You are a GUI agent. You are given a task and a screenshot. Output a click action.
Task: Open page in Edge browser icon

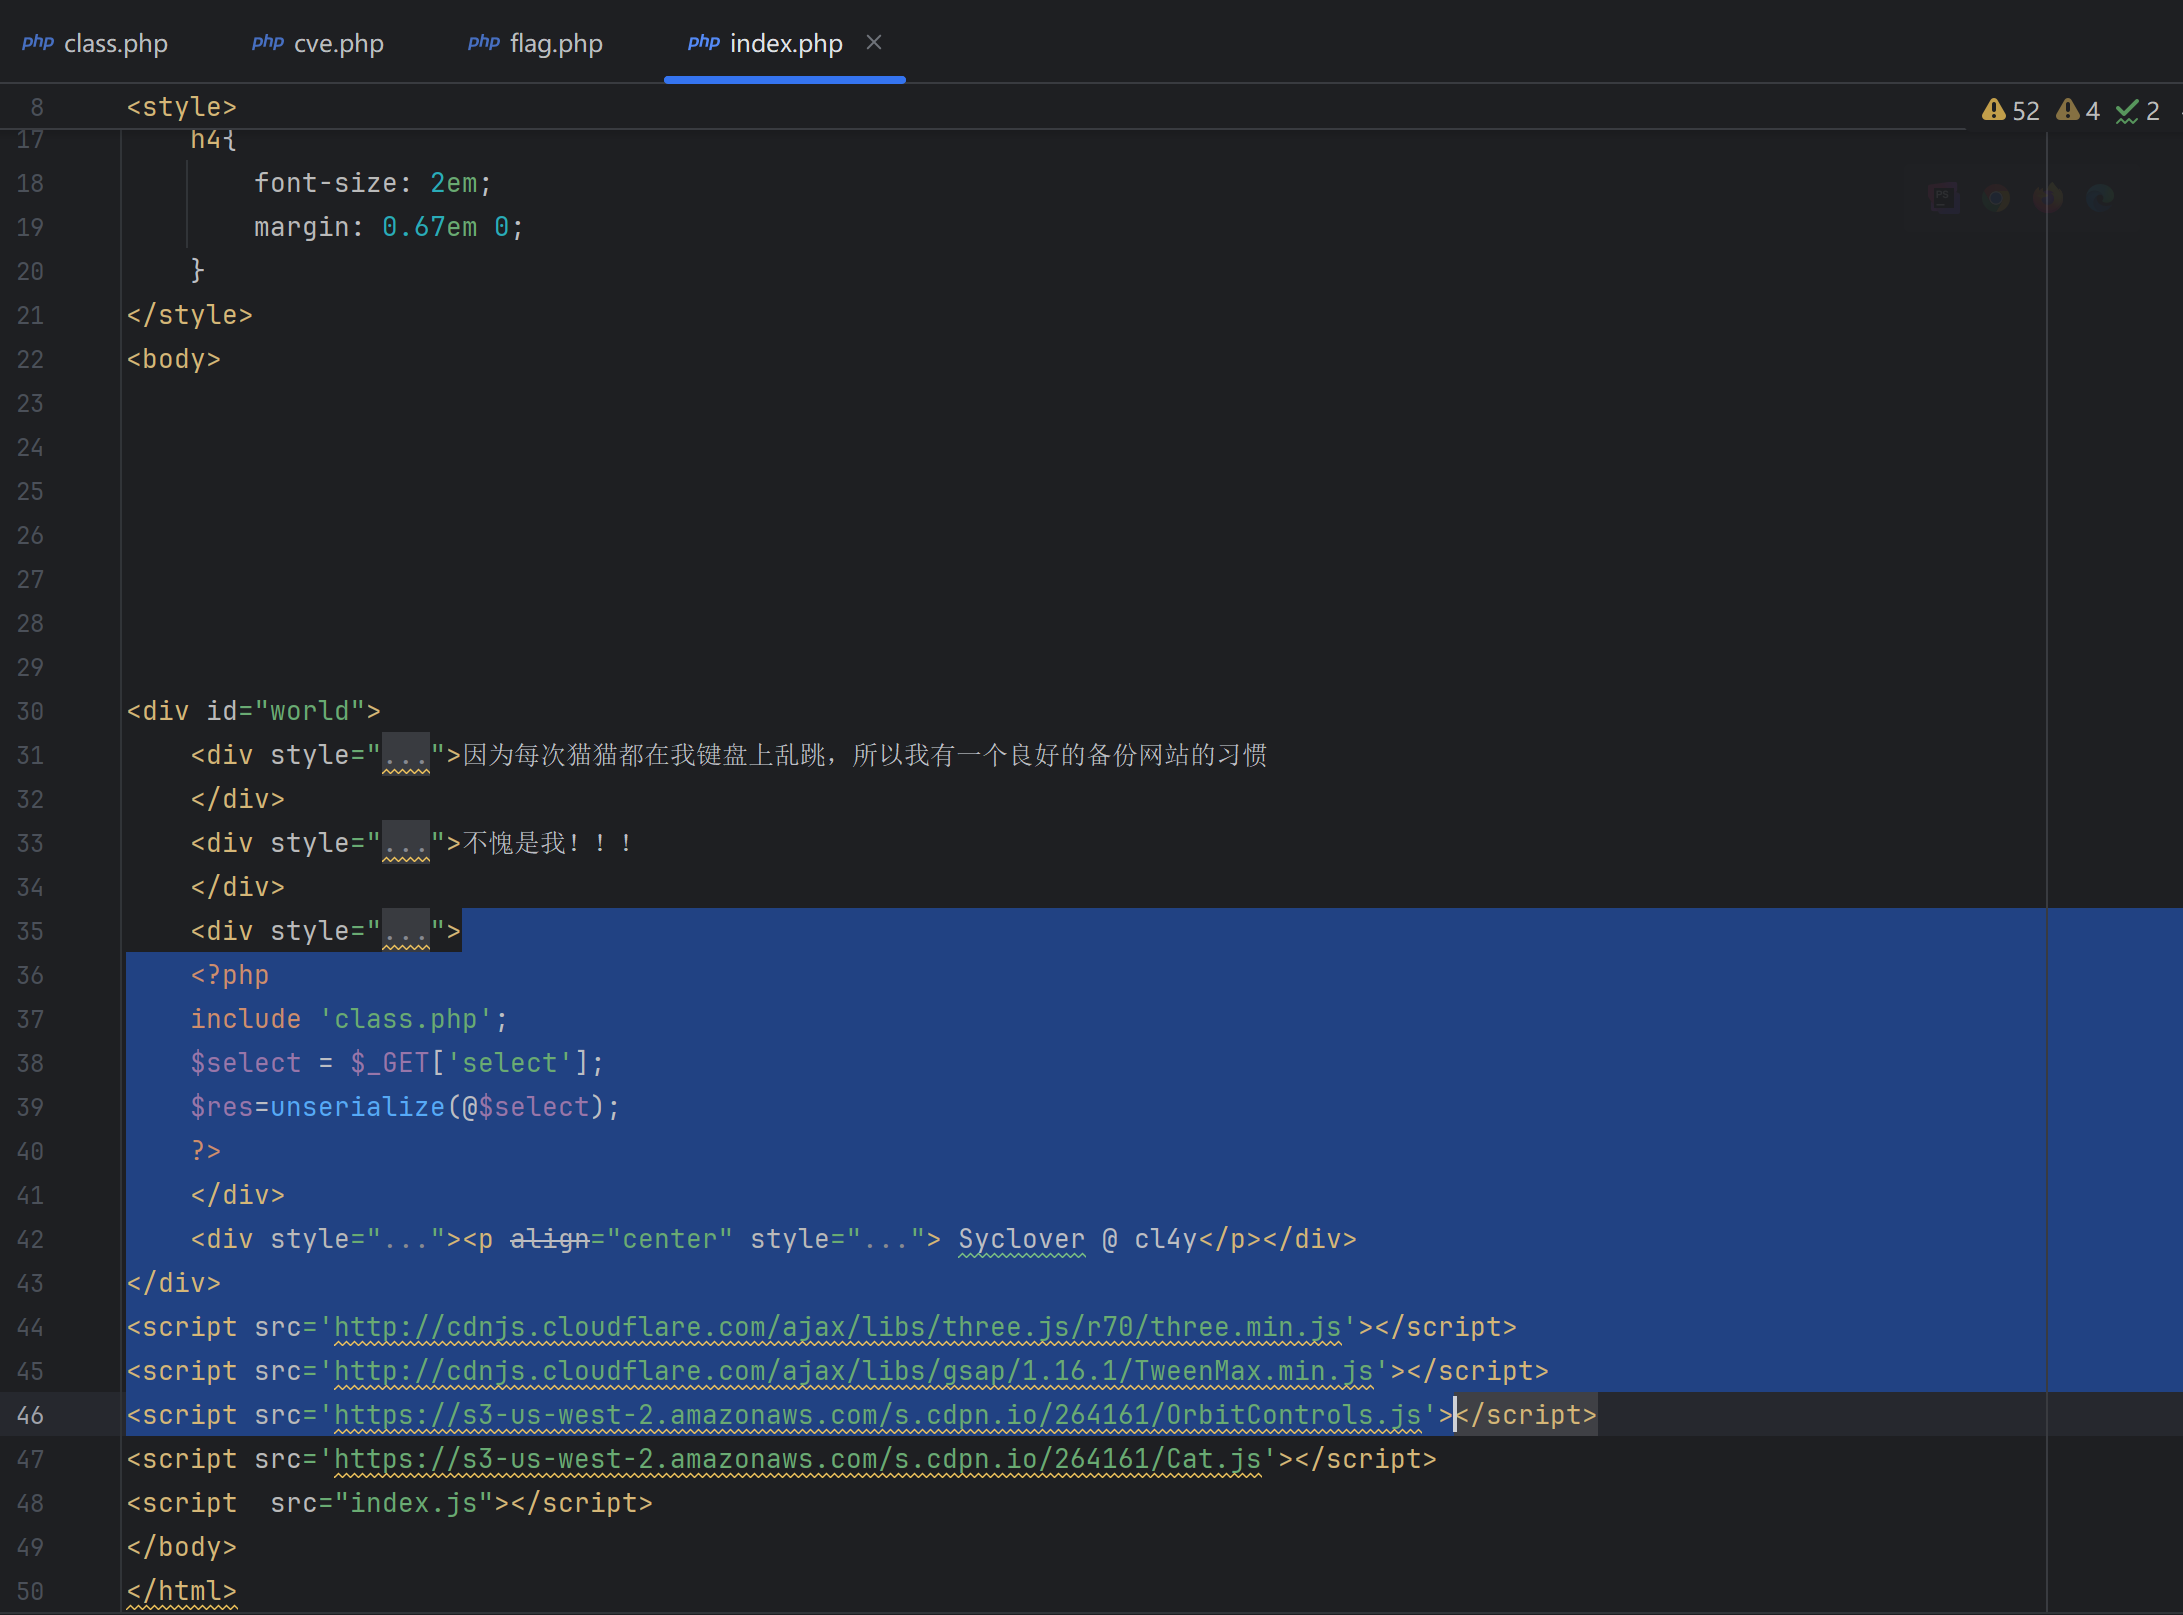2099,198
